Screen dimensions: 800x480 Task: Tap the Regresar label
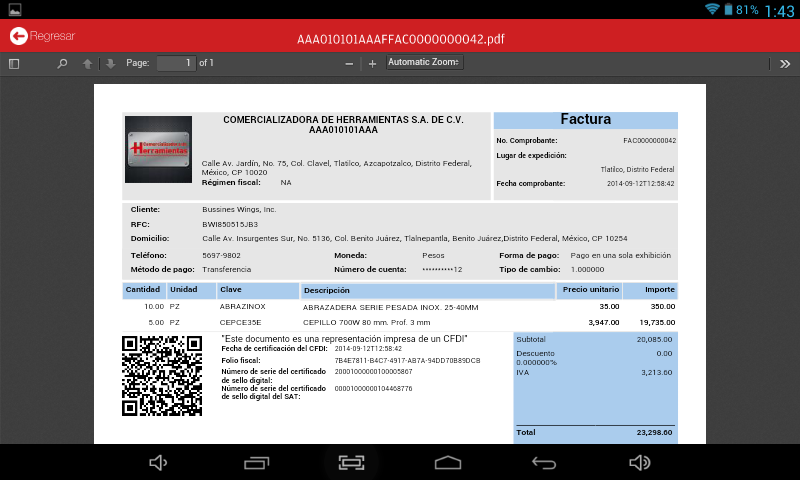point(52,36)
